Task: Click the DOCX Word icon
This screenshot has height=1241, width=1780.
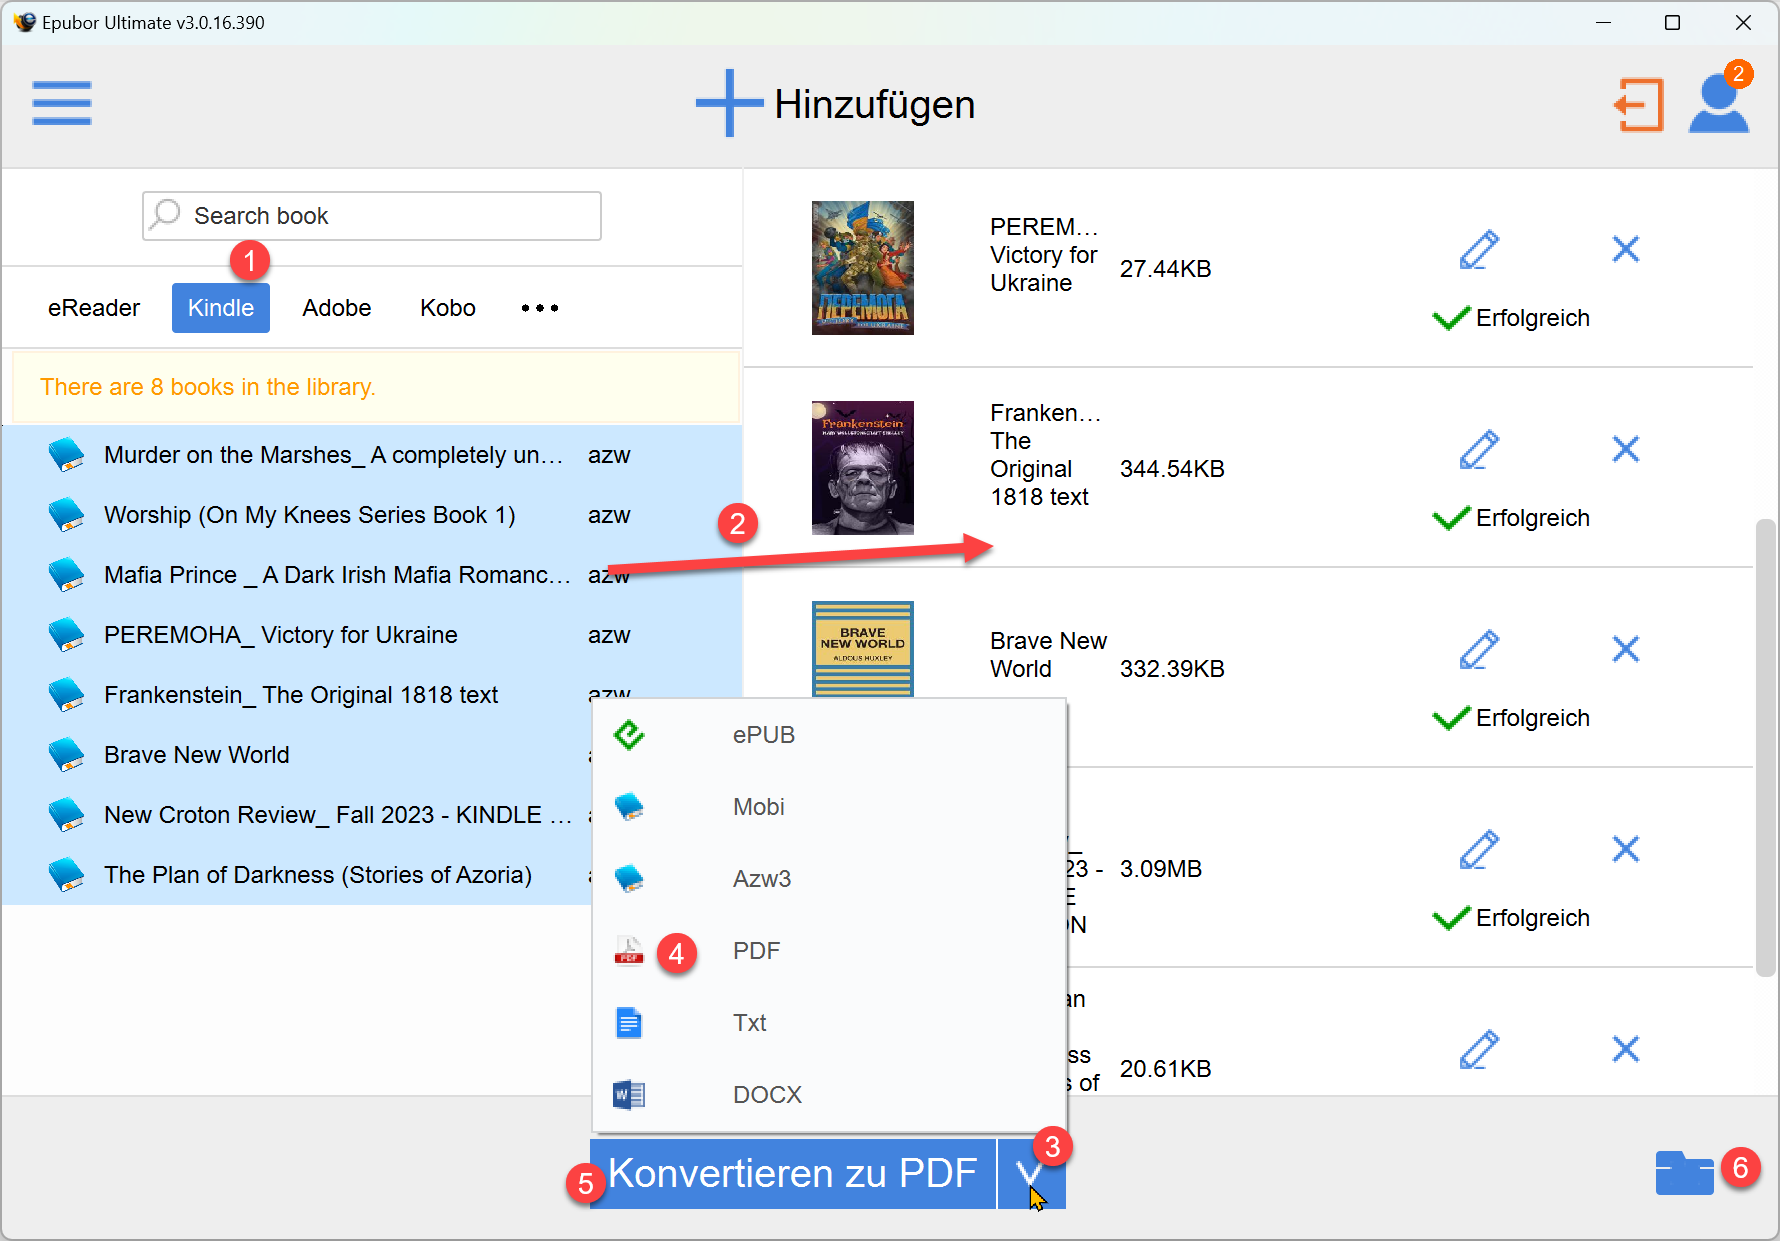Action: pyautogui.click(x=629, y=1095)
